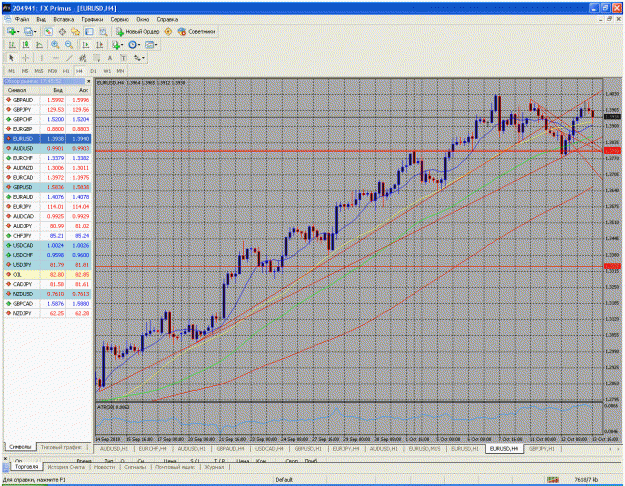
Task: Select the Crosshair tool
Action: (25, 58)
